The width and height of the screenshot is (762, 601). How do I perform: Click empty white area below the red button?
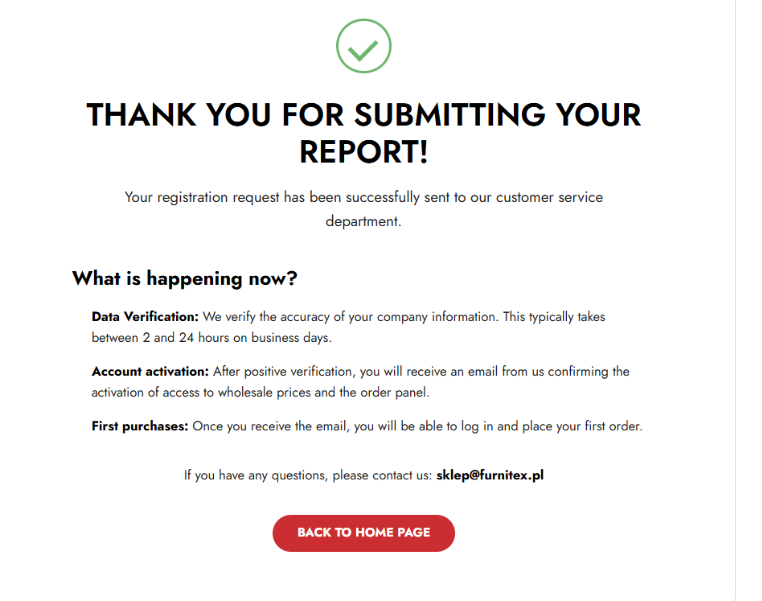364,578
